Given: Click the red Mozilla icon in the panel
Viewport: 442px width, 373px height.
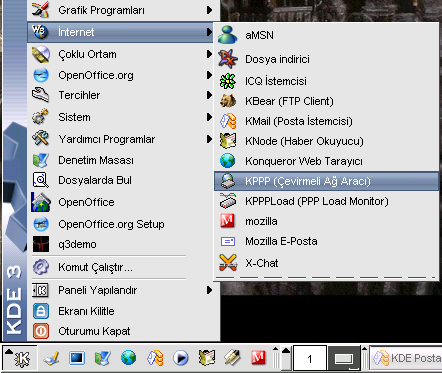Looking at the screenshot, I should coord(258,358).
